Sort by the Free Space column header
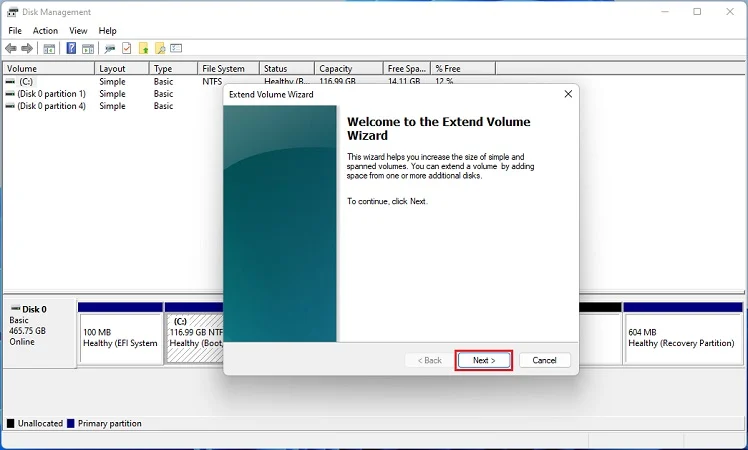 click(407, 69)
